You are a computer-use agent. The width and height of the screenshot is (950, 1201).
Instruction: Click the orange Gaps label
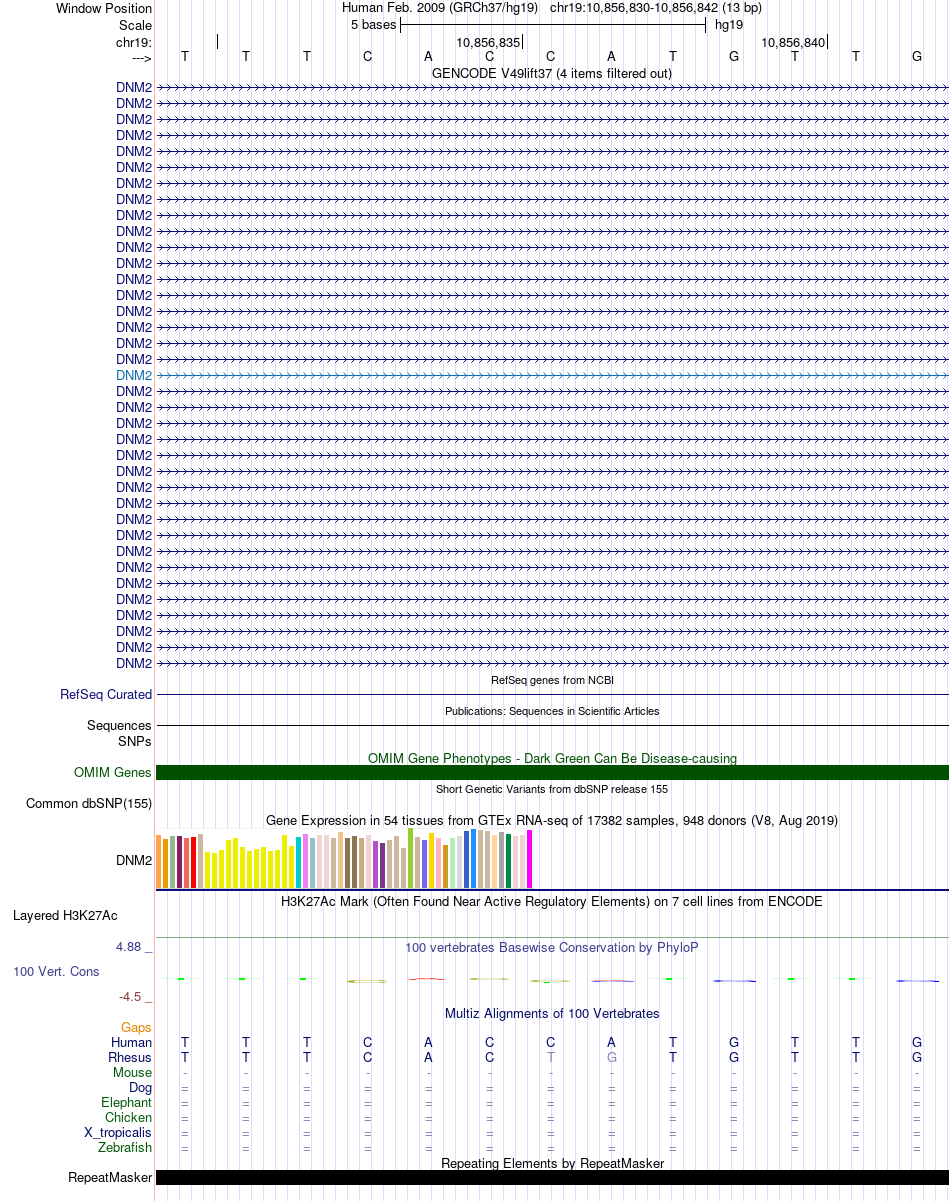(136, 1027)
